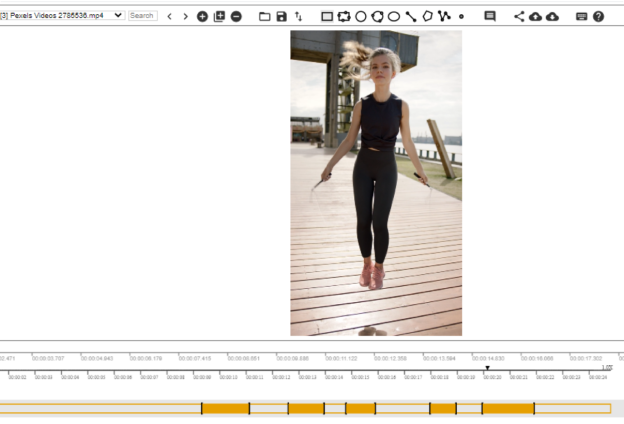Viewport: 624px width, 424px height.
Task: Select orange segment from 00:00:20 to 00:00:22
Action: point(508,408)
